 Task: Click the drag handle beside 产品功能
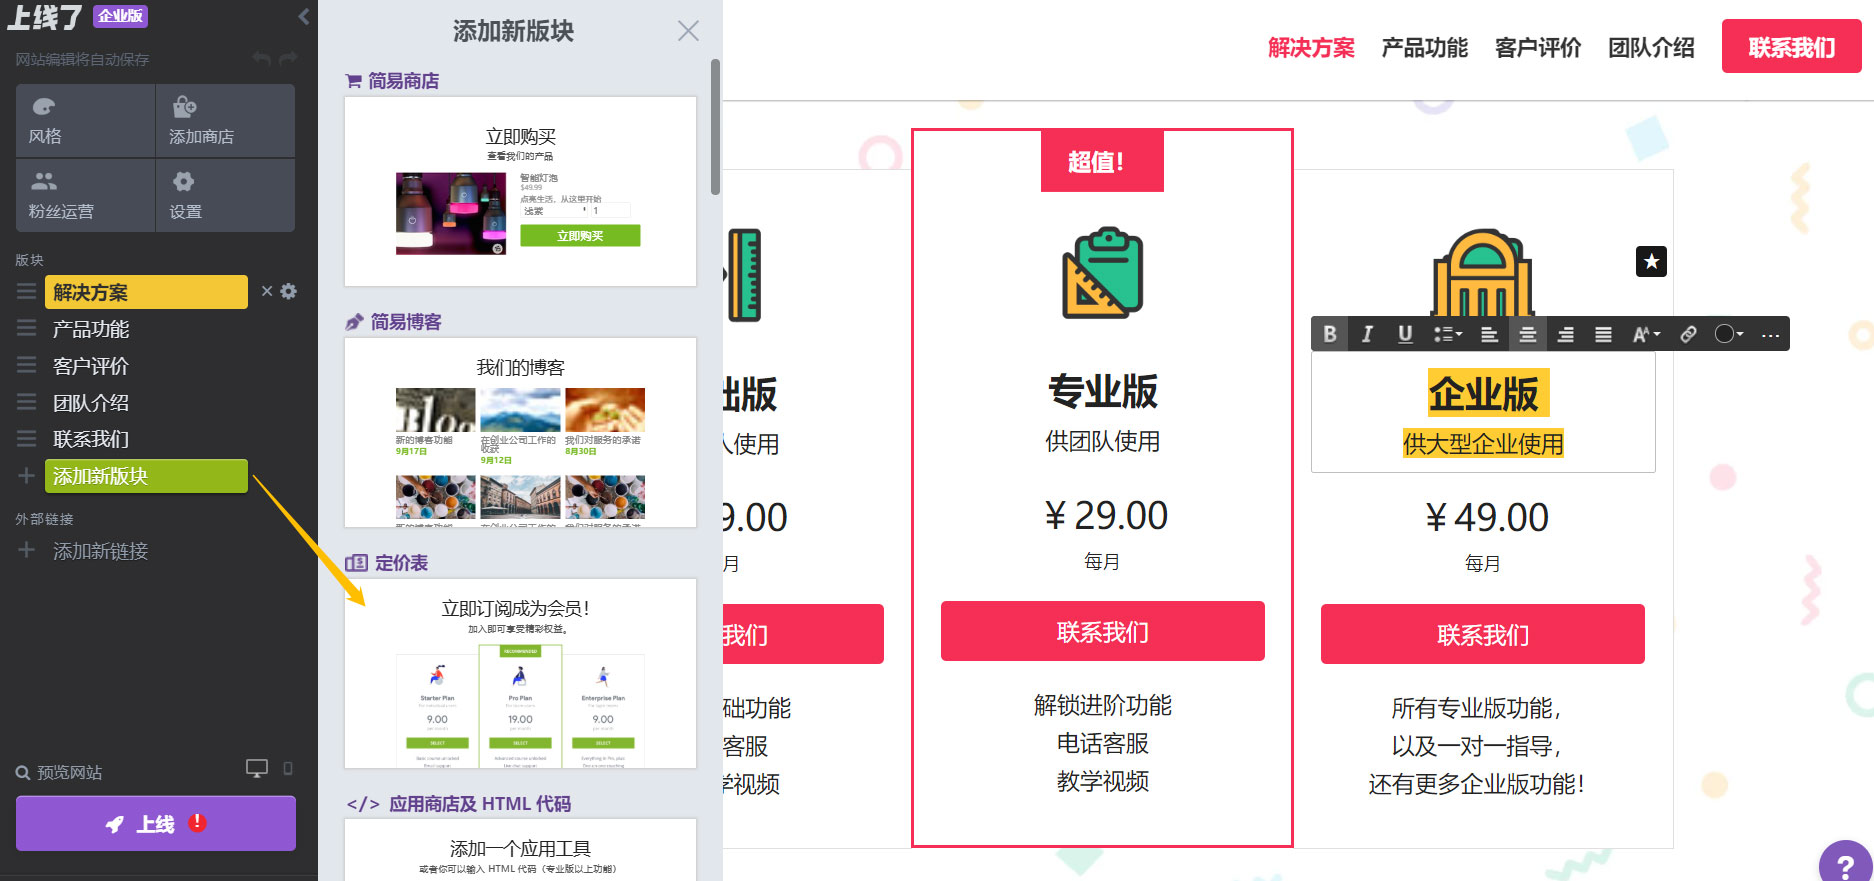tap(27, 329)
